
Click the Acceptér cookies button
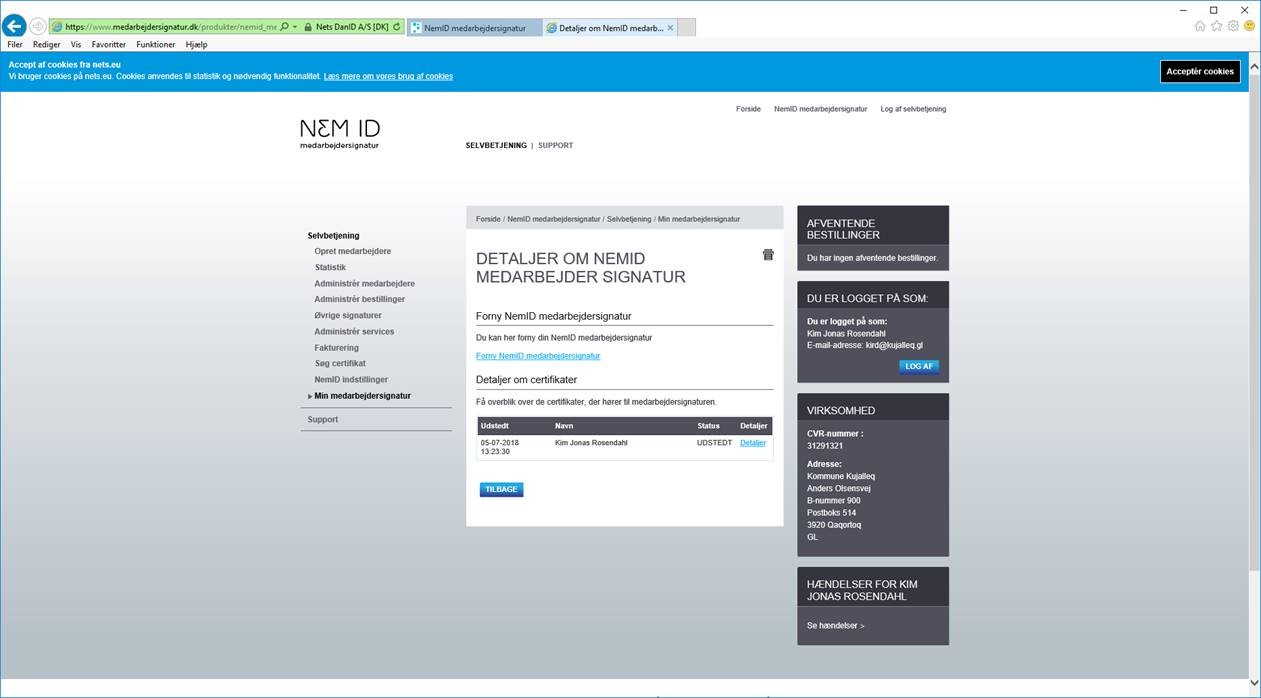coord(1200,72)
